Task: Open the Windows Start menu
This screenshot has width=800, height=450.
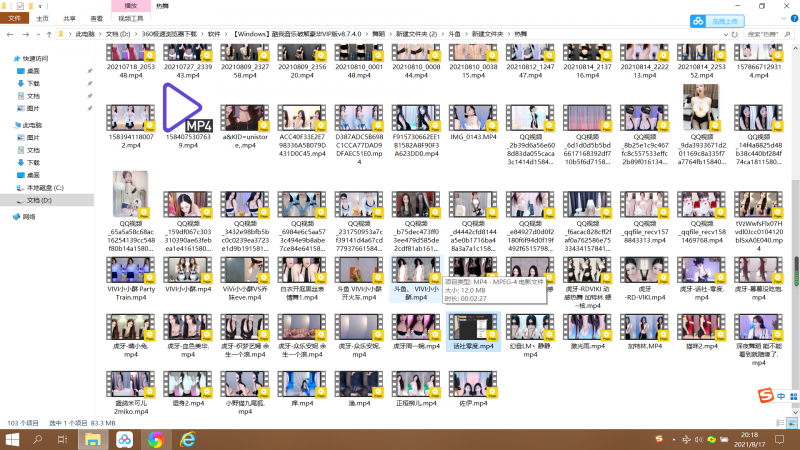Action: click(11, 439)
